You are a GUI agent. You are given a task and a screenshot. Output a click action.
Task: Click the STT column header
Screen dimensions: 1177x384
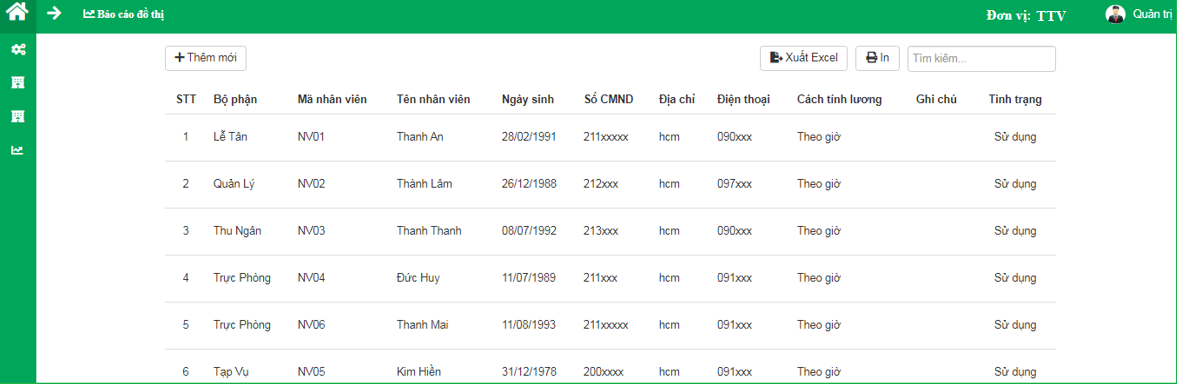click(186, 99)
